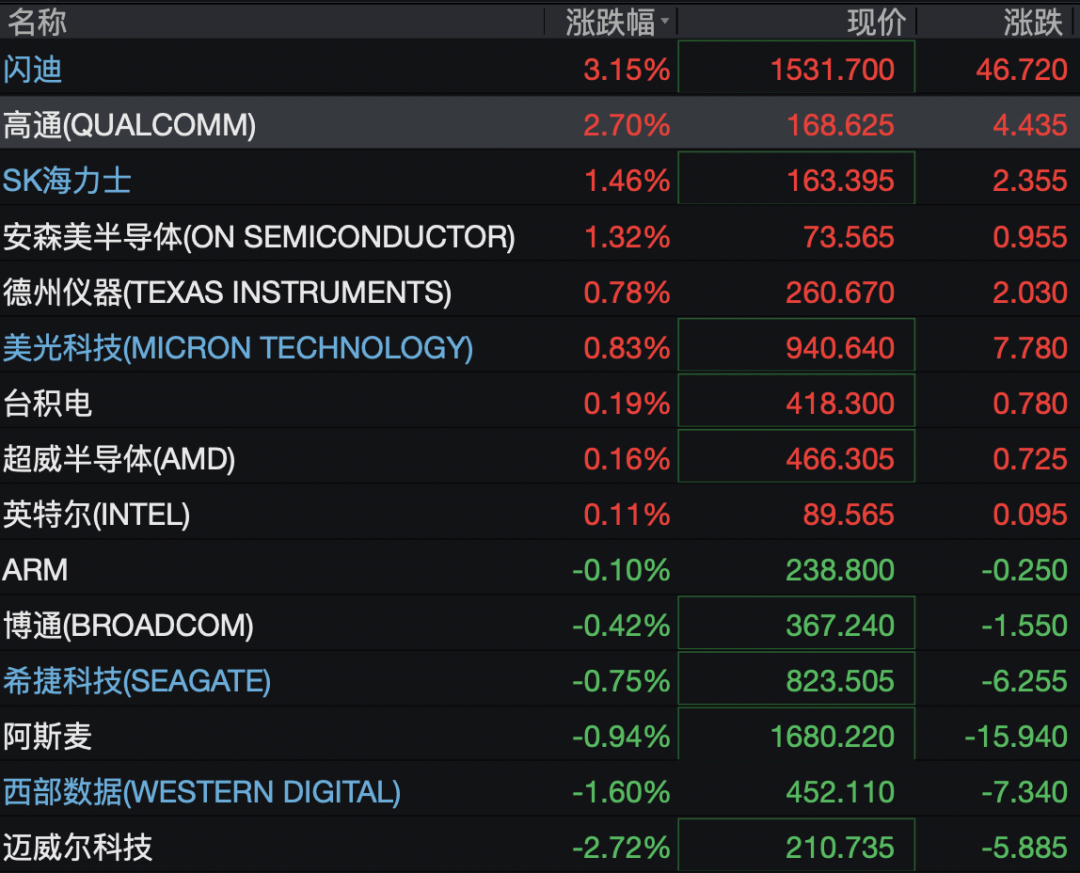Click Qualcomm price 168.625
Screen dimensions: 1080x873
pos(840,125)
